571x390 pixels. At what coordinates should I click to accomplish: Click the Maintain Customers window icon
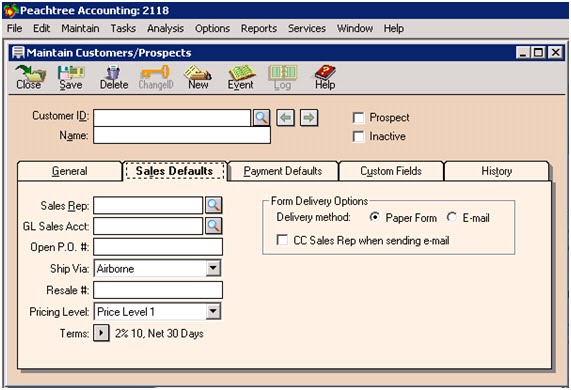[18, 53]
